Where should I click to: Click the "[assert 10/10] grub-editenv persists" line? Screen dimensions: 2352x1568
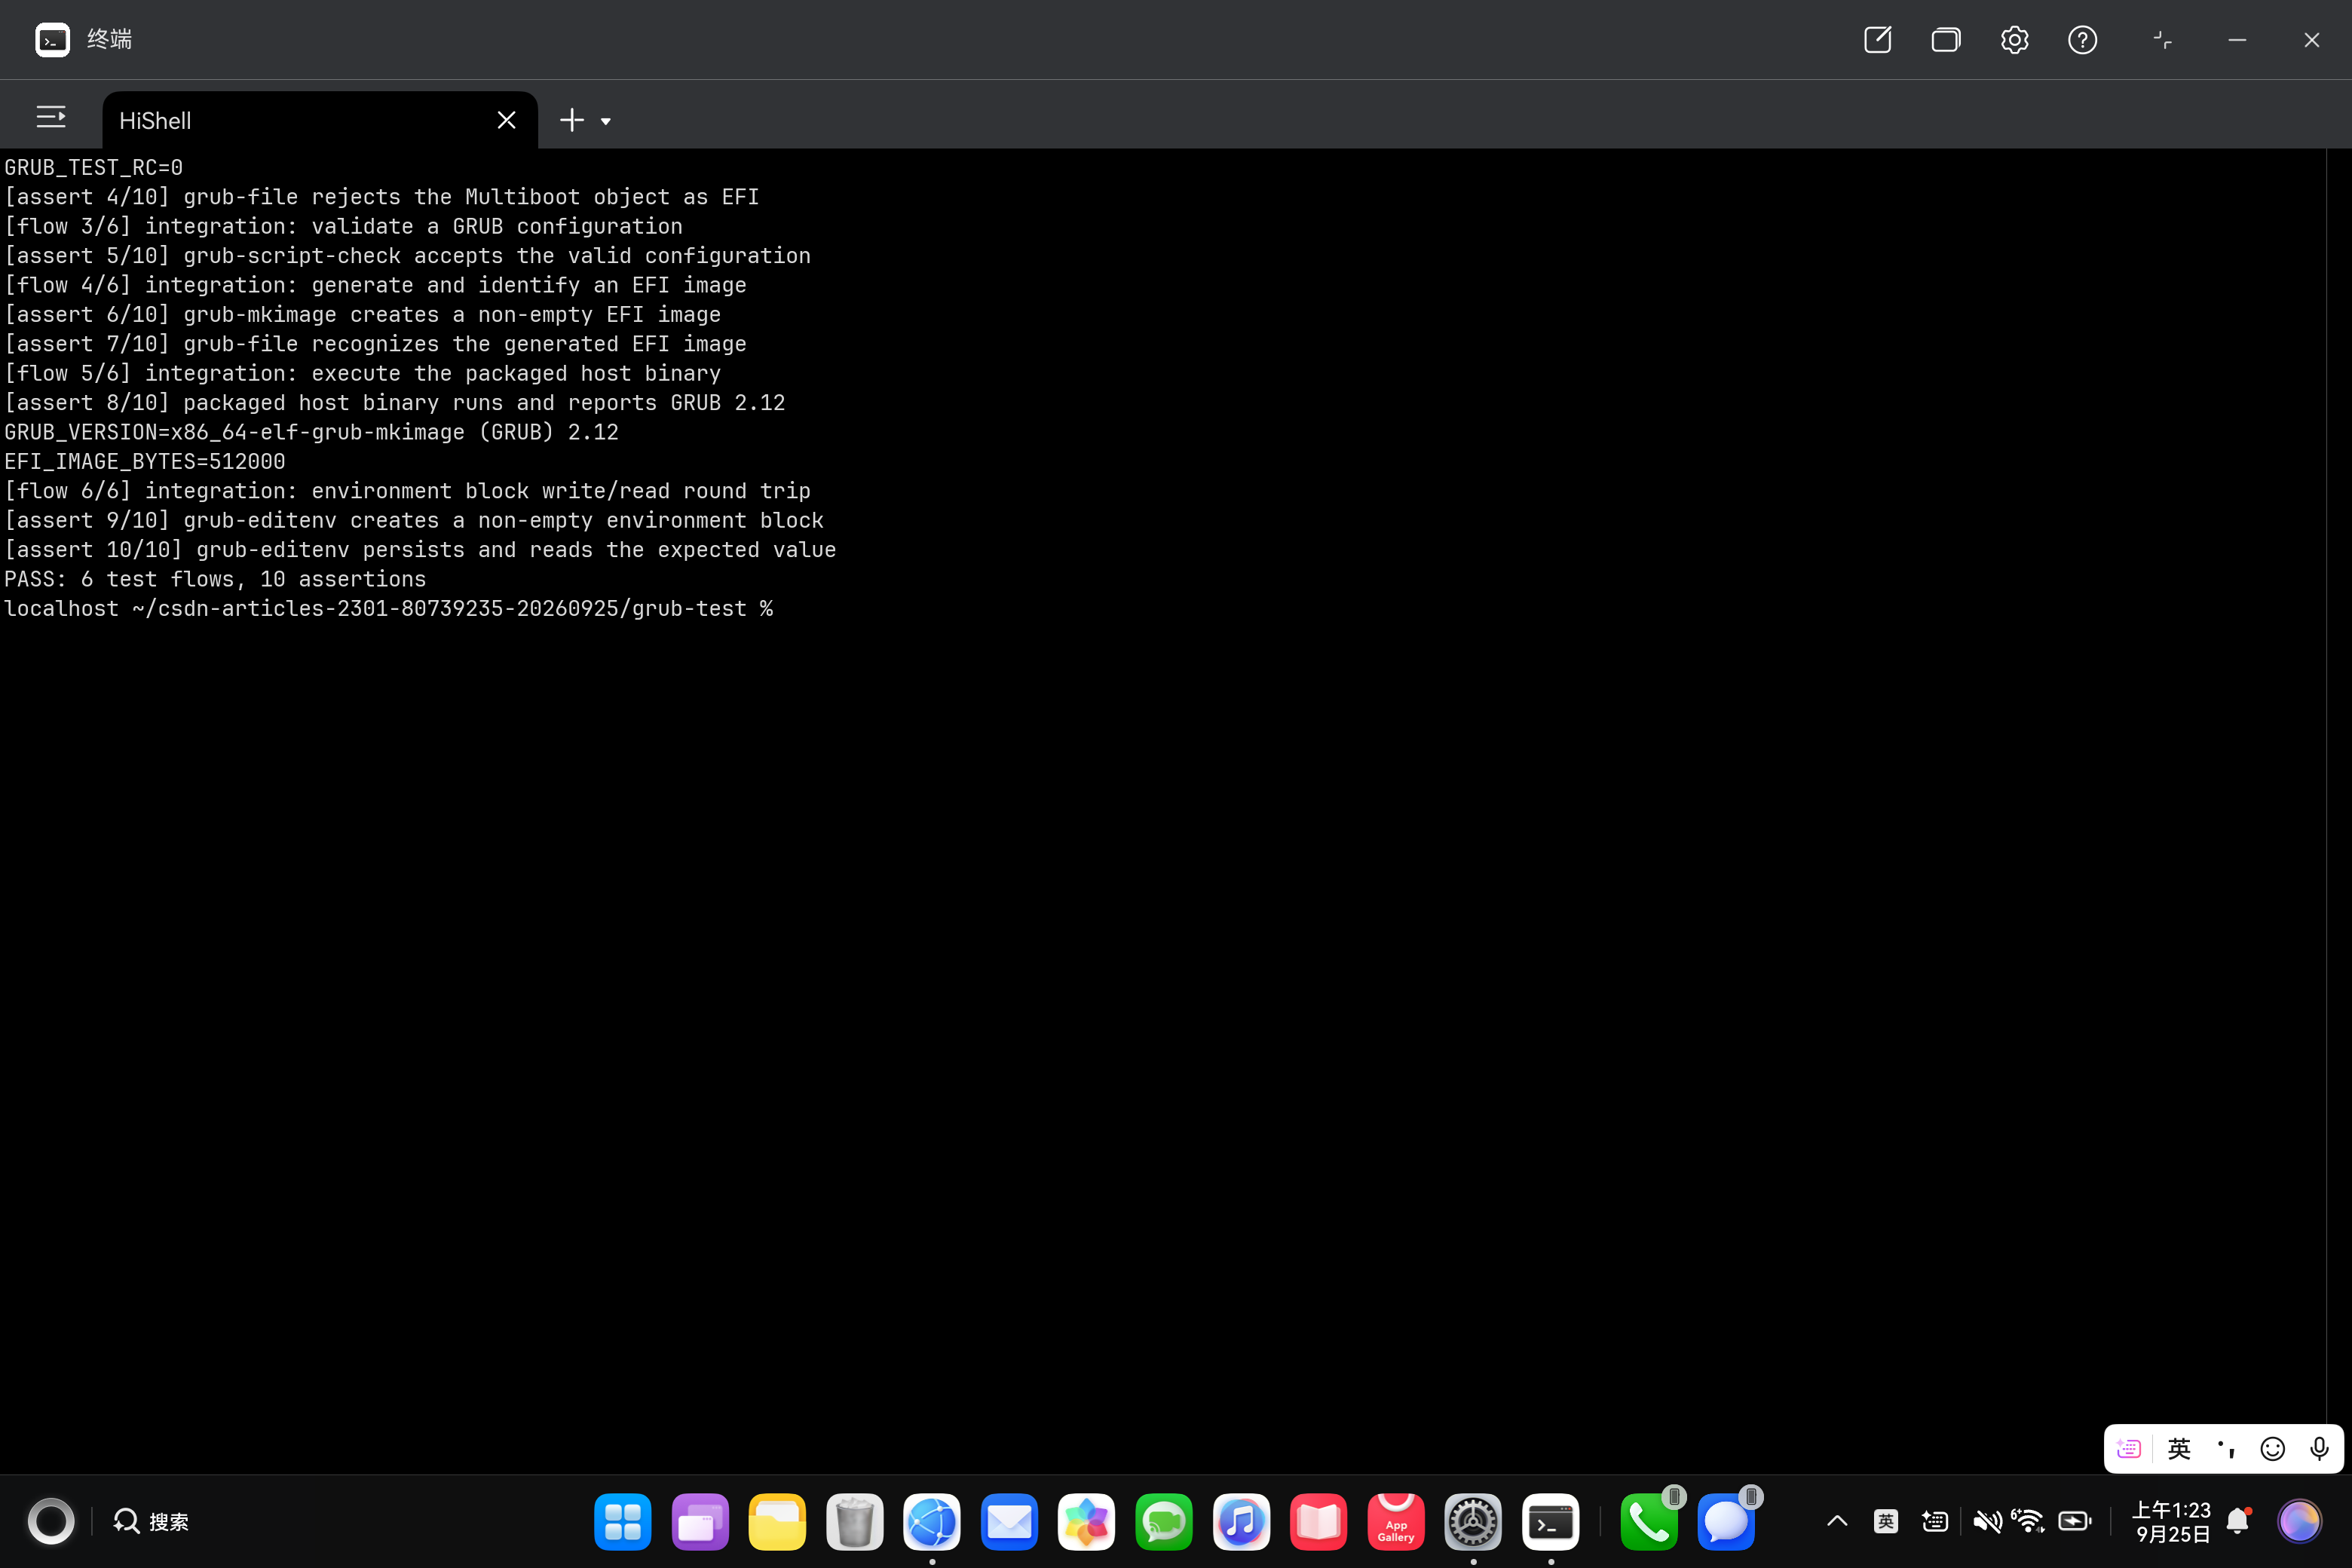(420, 549)
